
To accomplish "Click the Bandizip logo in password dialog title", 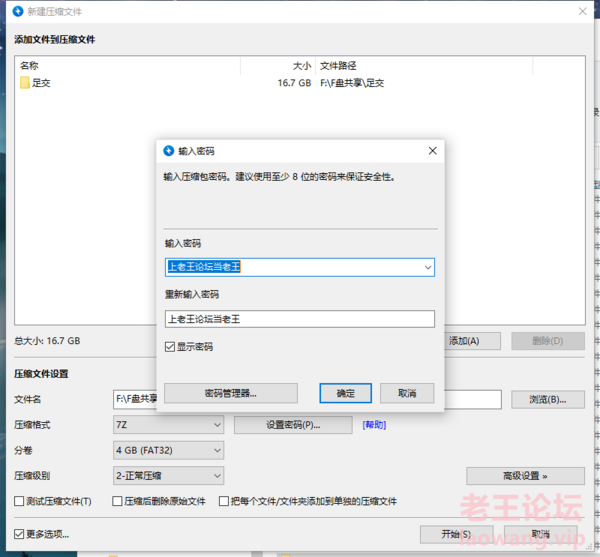I will coord(168,151).
